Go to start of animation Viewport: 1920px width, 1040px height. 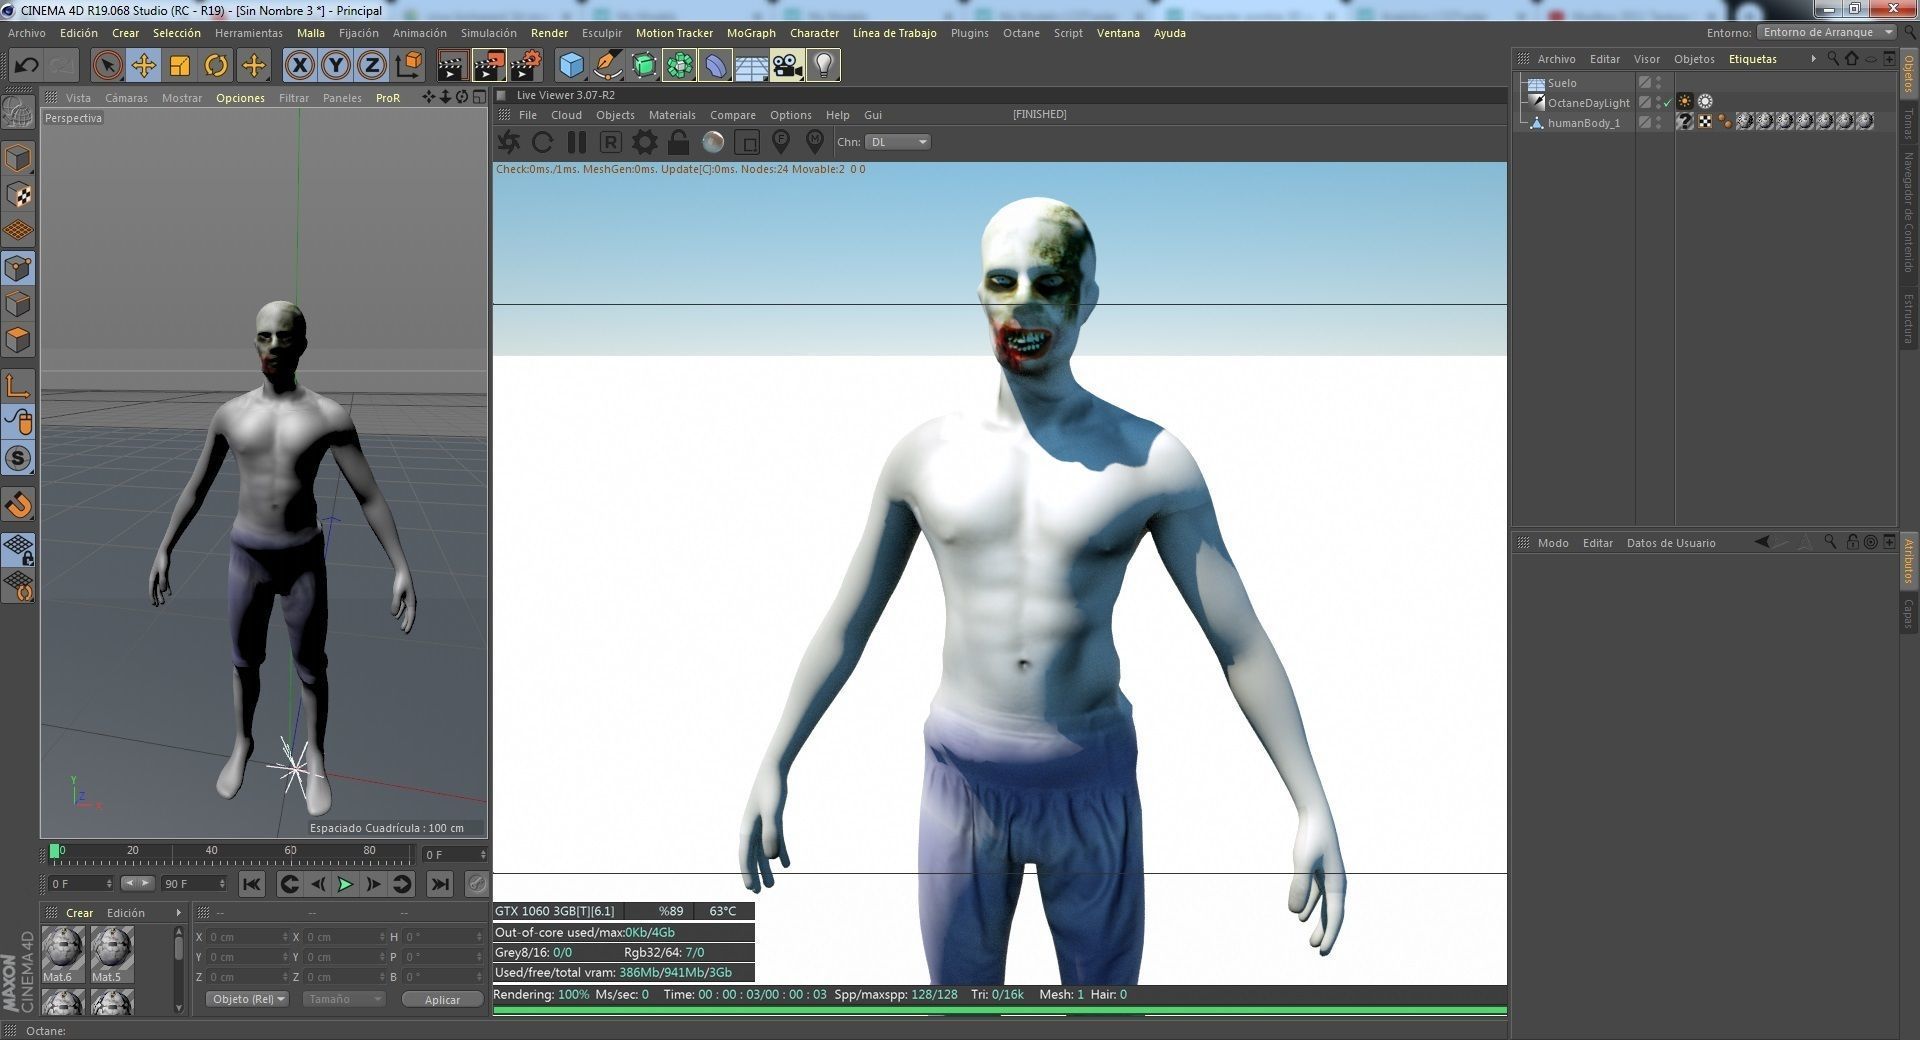(252, 884)
